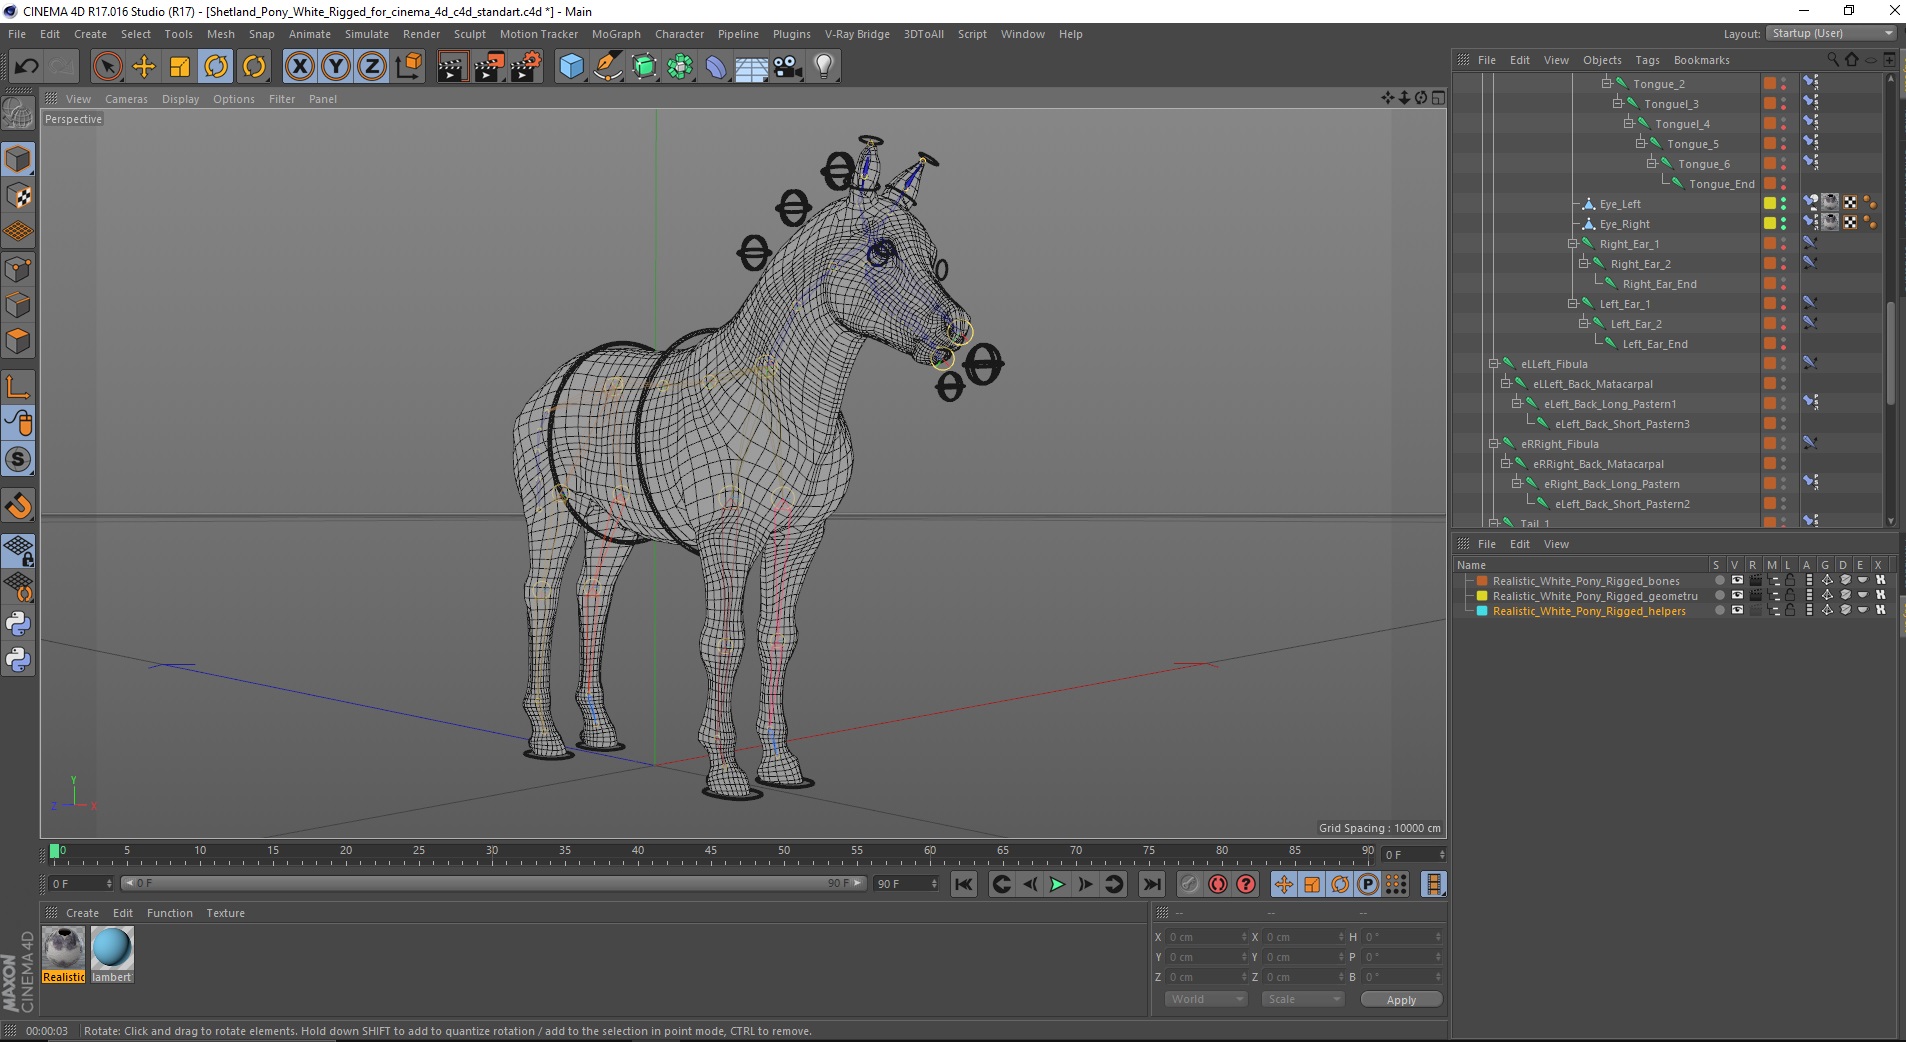Open the Layout dropdown Startup (User)
Viewport: 1906px width, 1042px height.
(x=1831, y=33)
